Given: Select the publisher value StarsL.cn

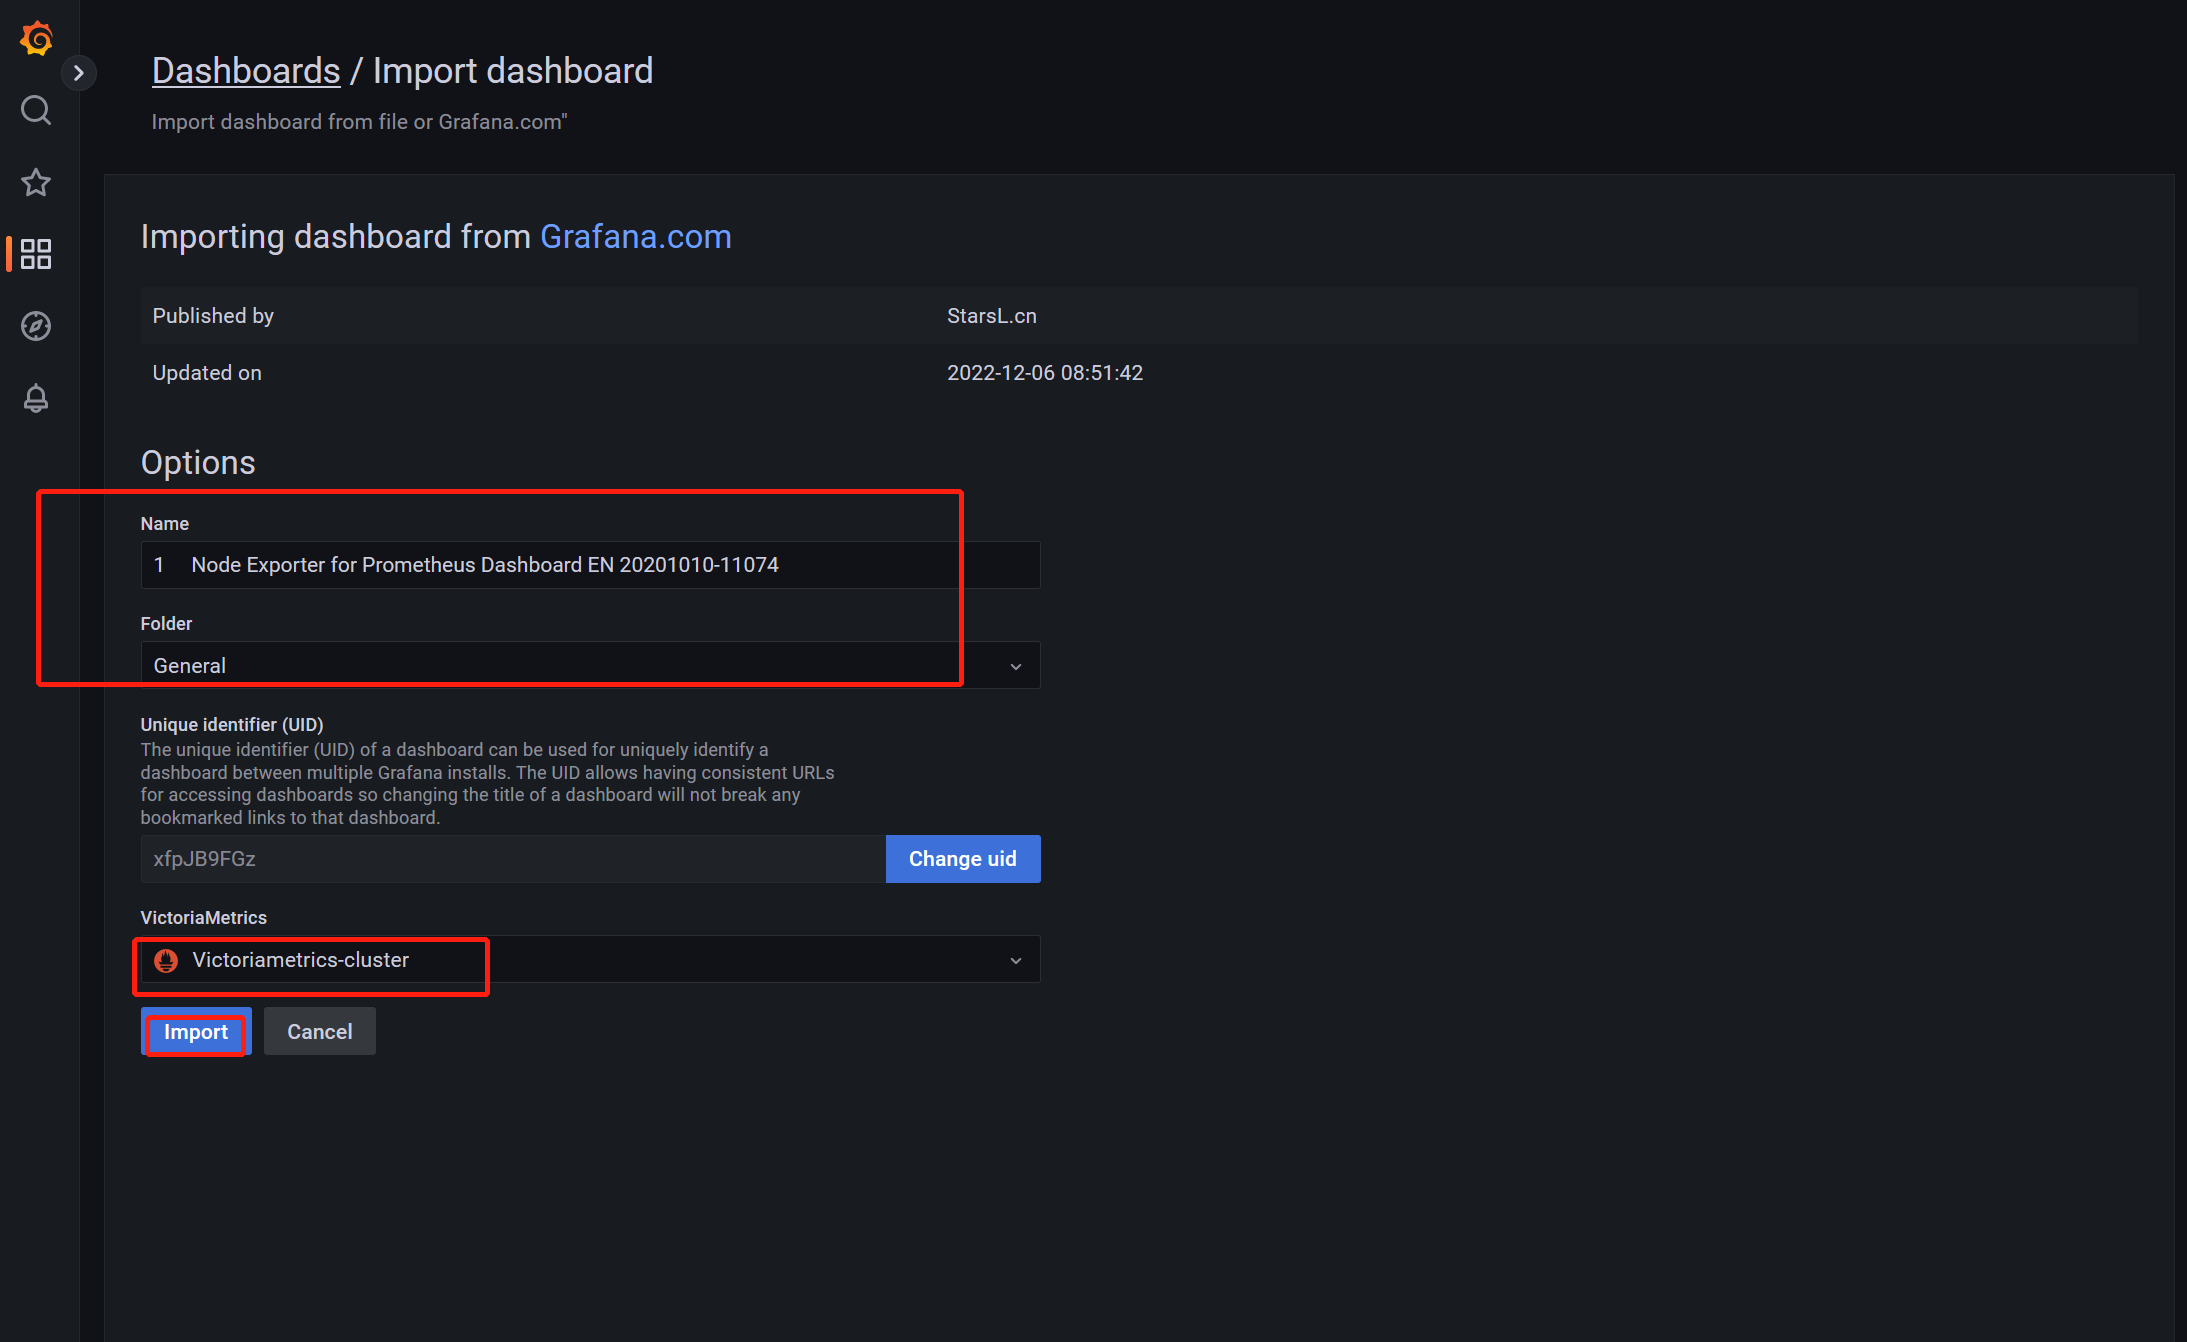Looking at the screenshot, I should coord(992,316).
